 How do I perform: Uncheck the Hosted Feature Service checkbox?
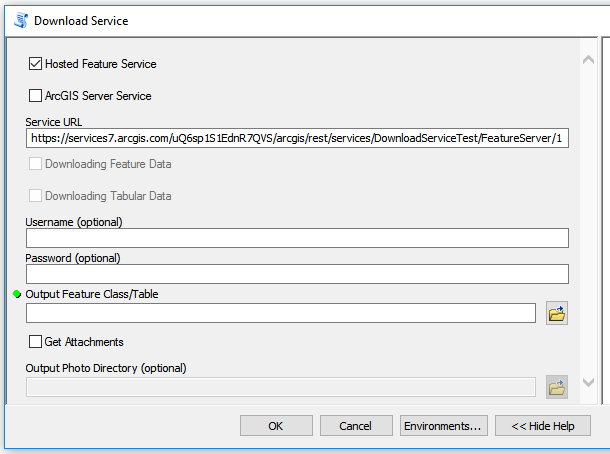coord(36,64)
